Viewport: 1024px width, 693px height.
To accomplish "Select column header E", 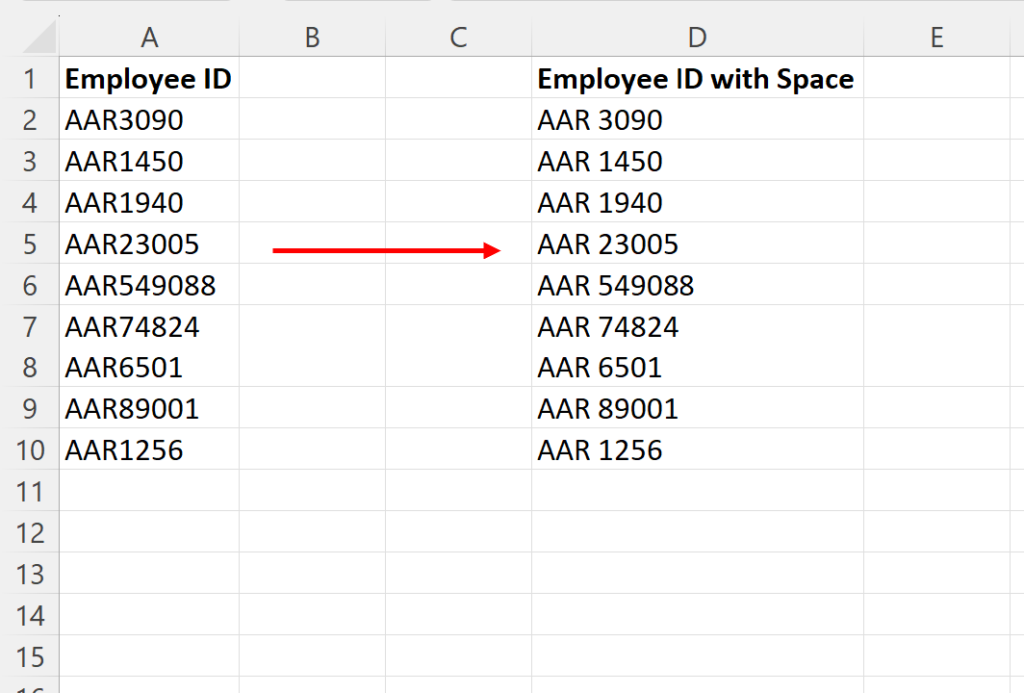I will [937, 37].
